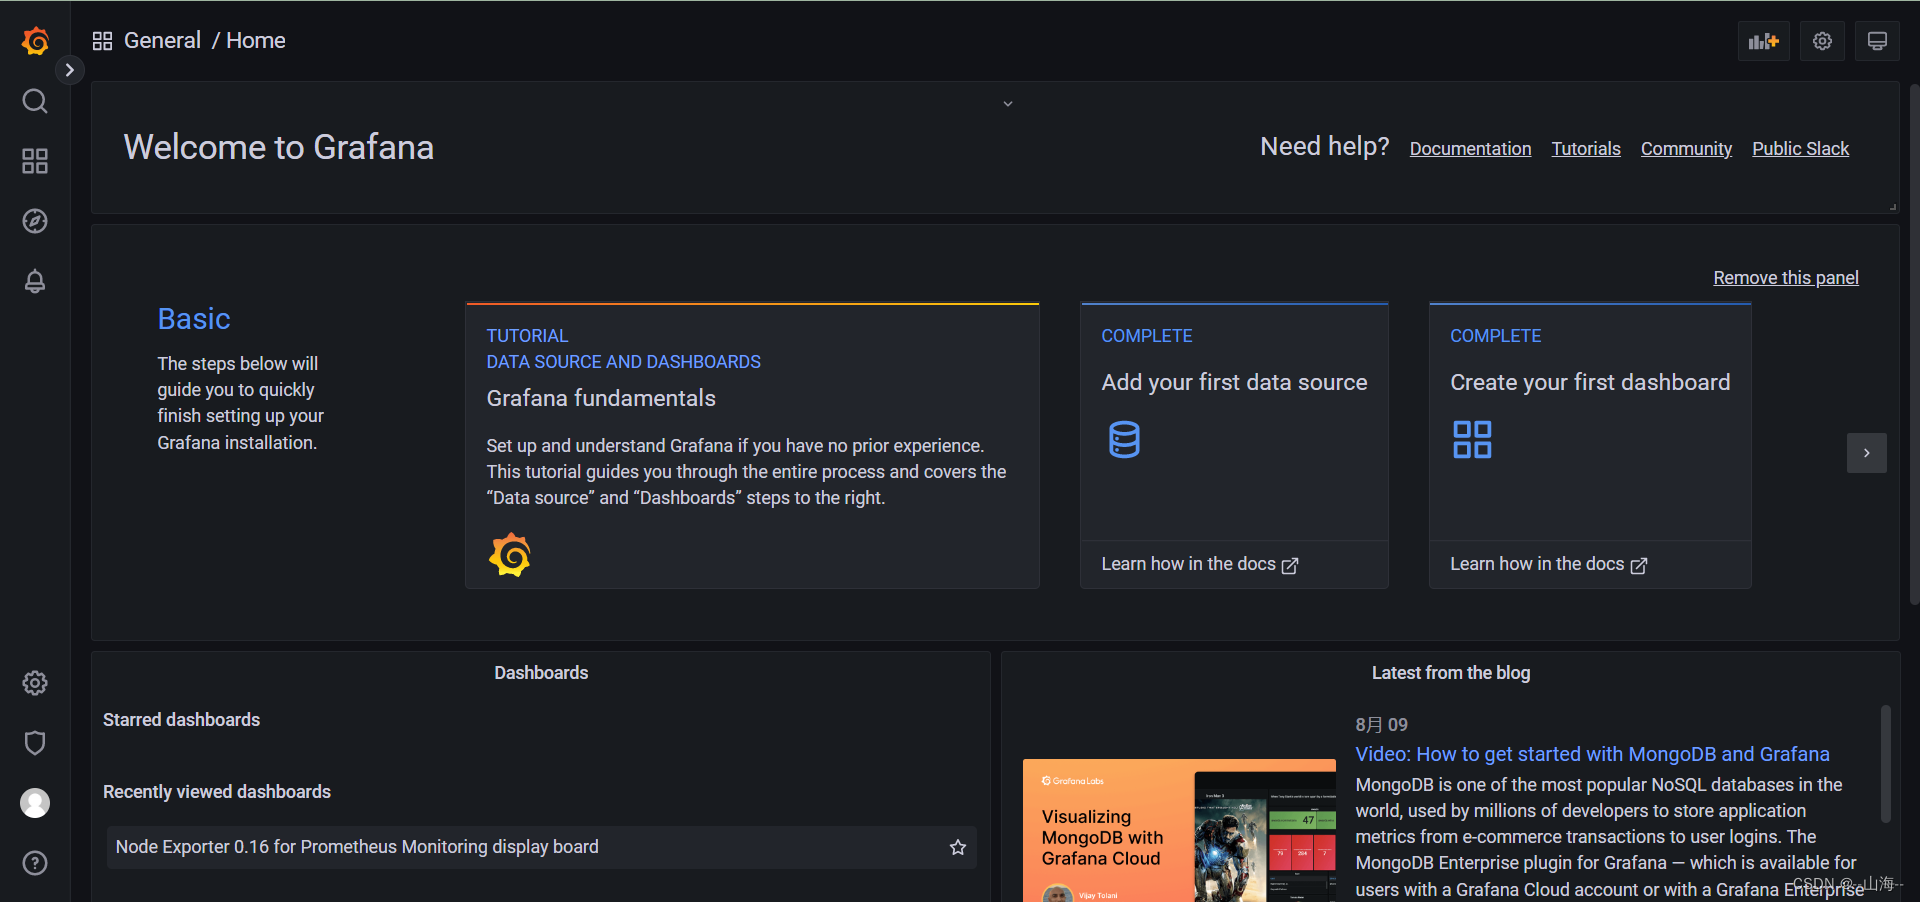Screen dimensions: 1920x902
Task: Click the Visualizing MongoDB blog thumbnail
Action: coord(1179,830)
